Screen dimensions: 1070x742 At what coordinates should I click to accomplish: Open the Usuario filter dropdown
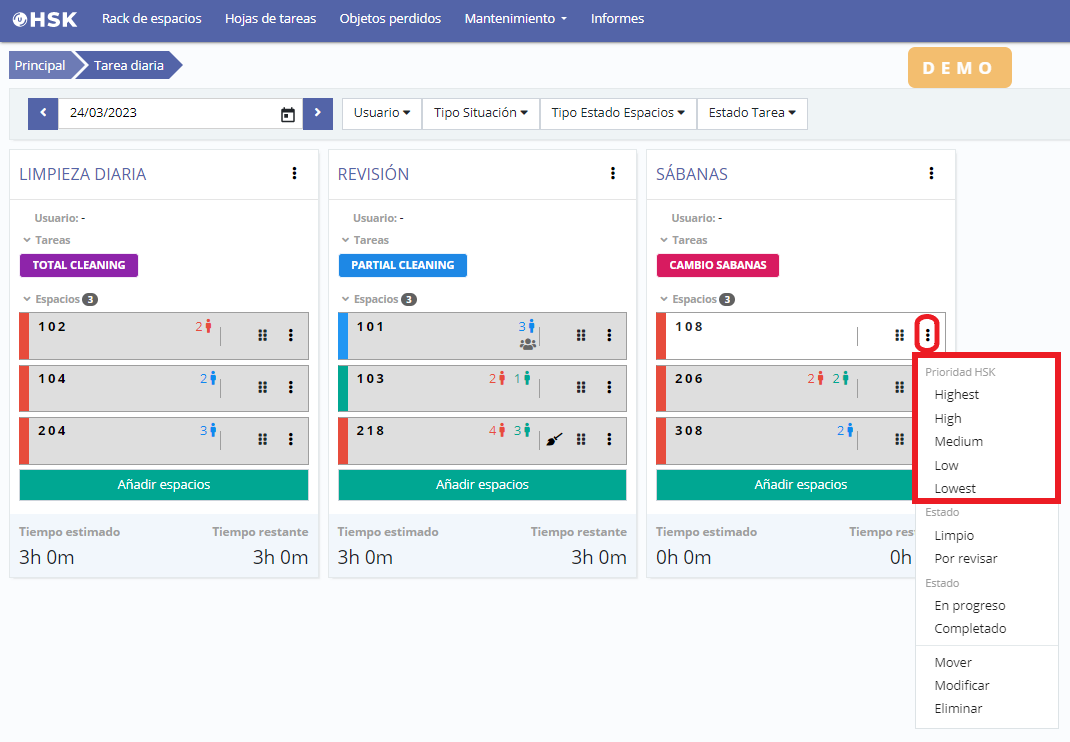[382, 113]
